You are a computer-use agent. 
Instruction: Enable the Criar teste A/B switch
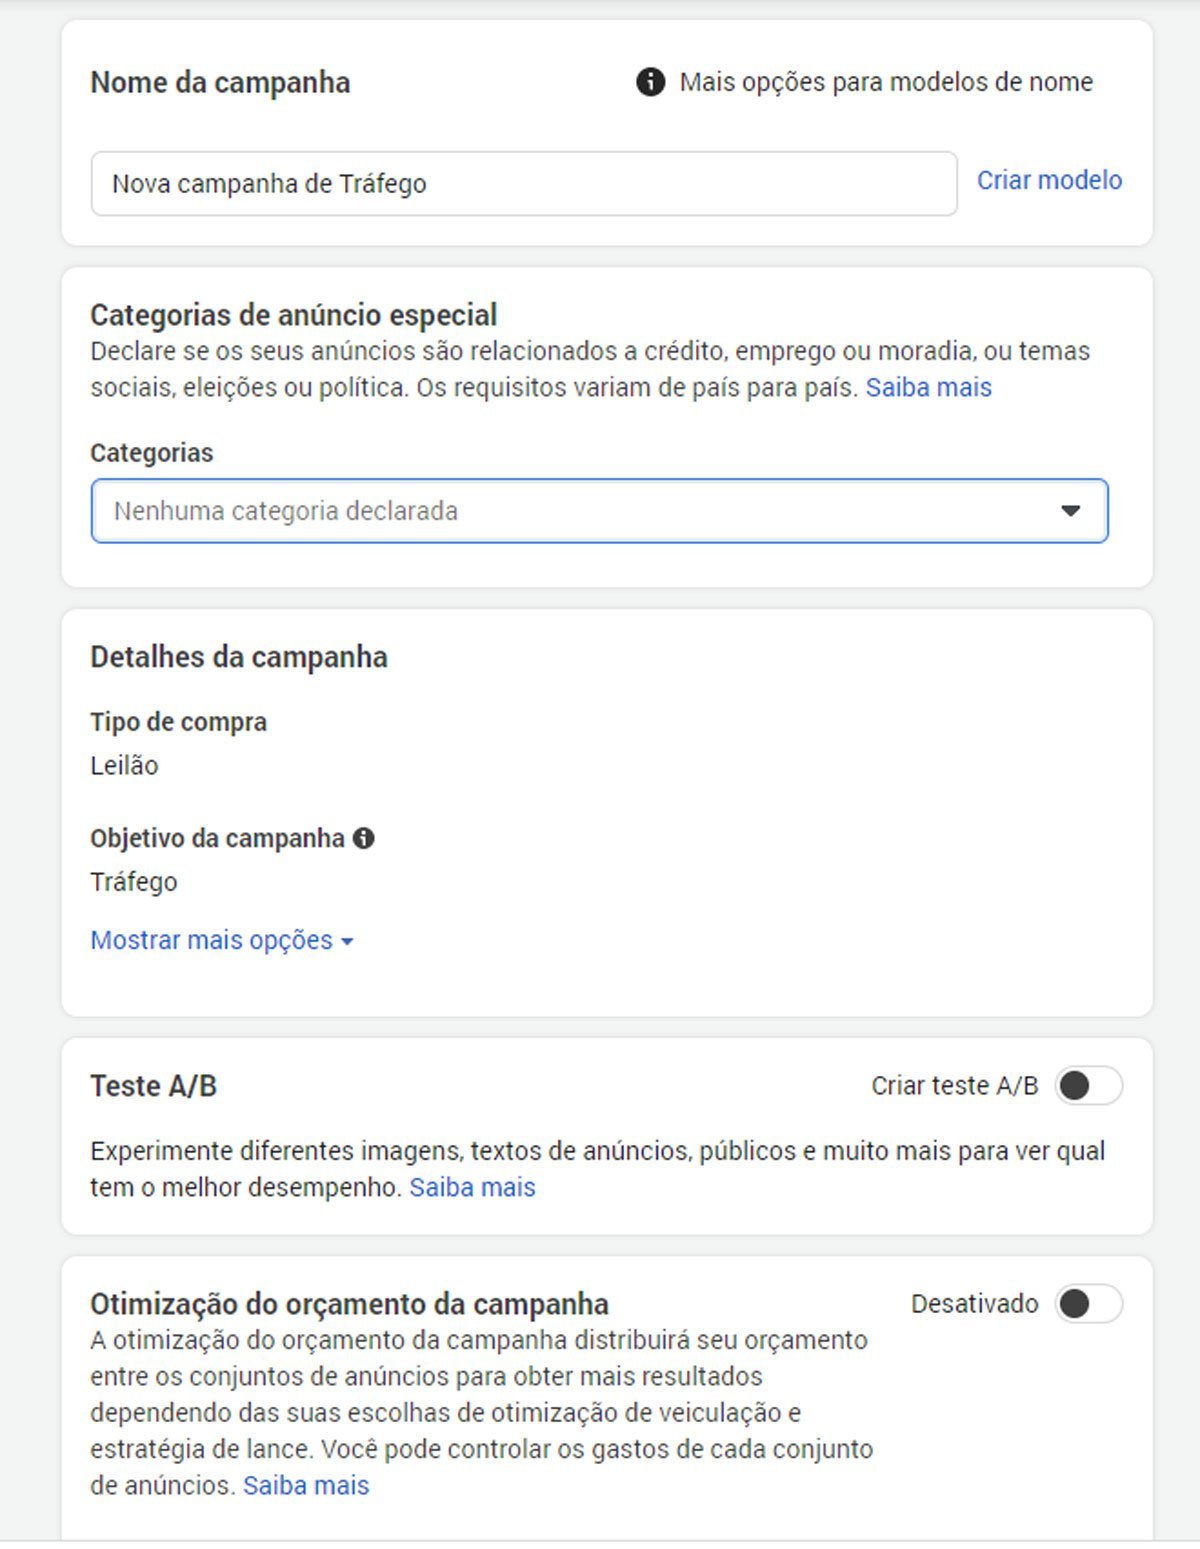(1089, 1086)
